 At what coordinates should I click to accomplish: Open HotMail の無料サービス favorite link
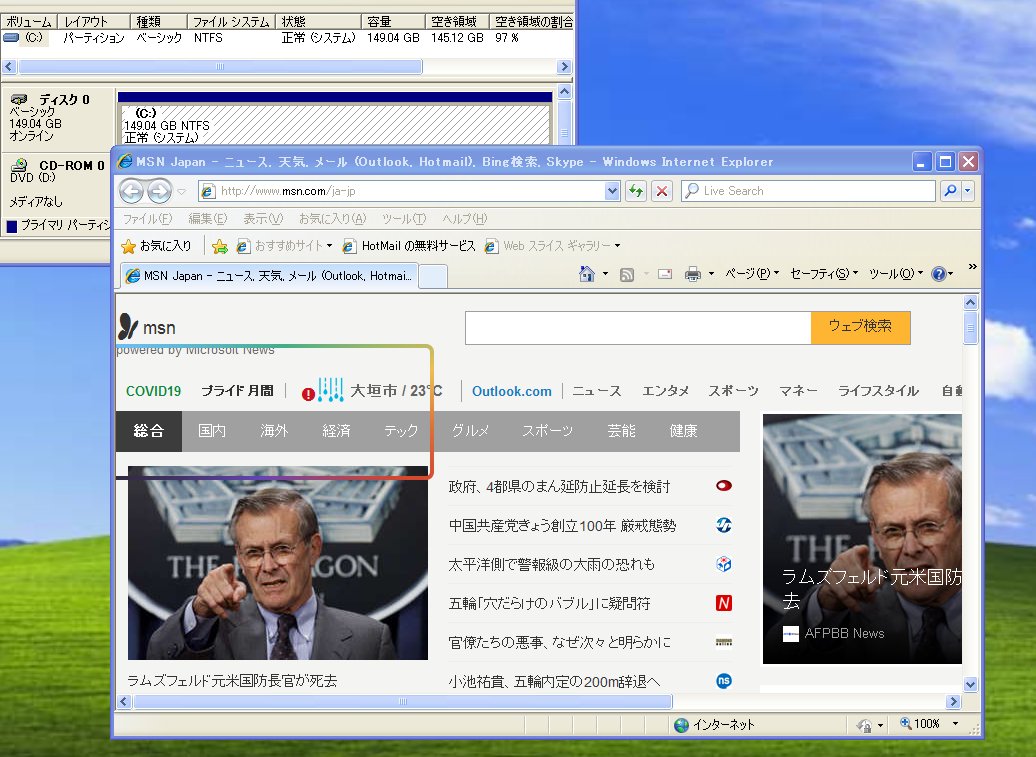(409, 246)
